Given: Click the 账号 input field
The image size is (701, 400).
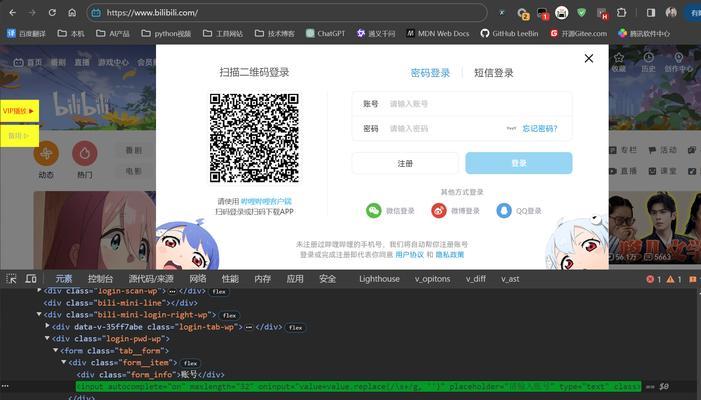Looking at the screenshot, I should coord(462,104).
